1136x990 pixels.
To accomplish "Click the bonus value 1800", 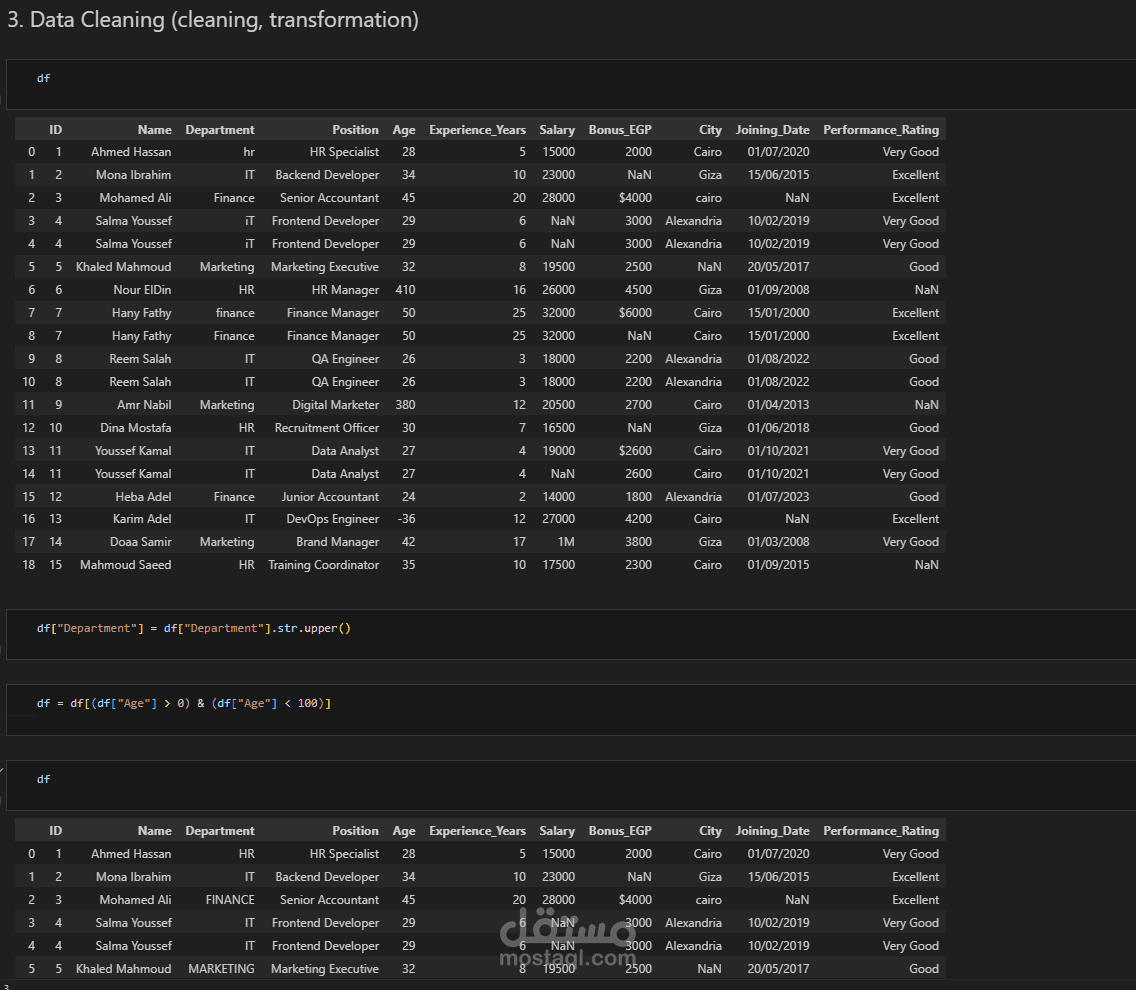I will [x=638, y=497].
